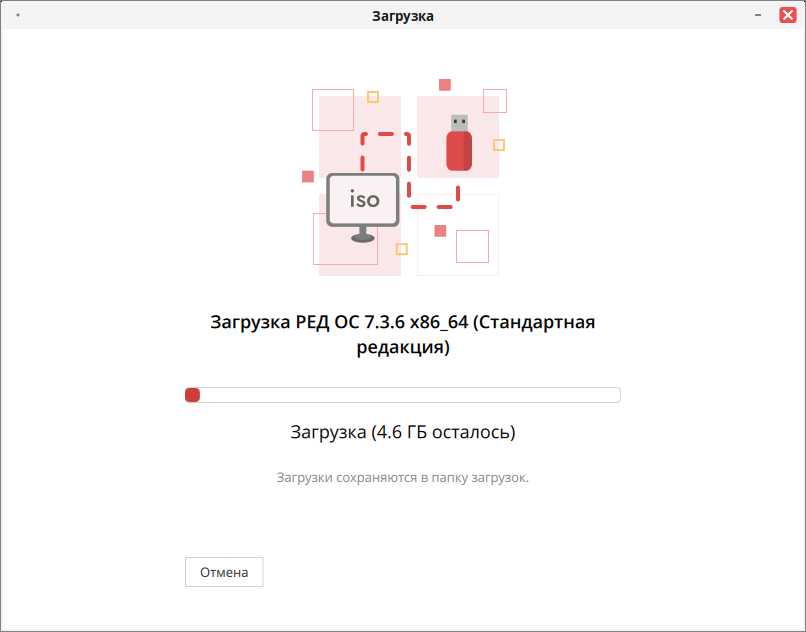Screen dimensions: 806x632
Task: Click the download progress bar
Action: [402, 395]
